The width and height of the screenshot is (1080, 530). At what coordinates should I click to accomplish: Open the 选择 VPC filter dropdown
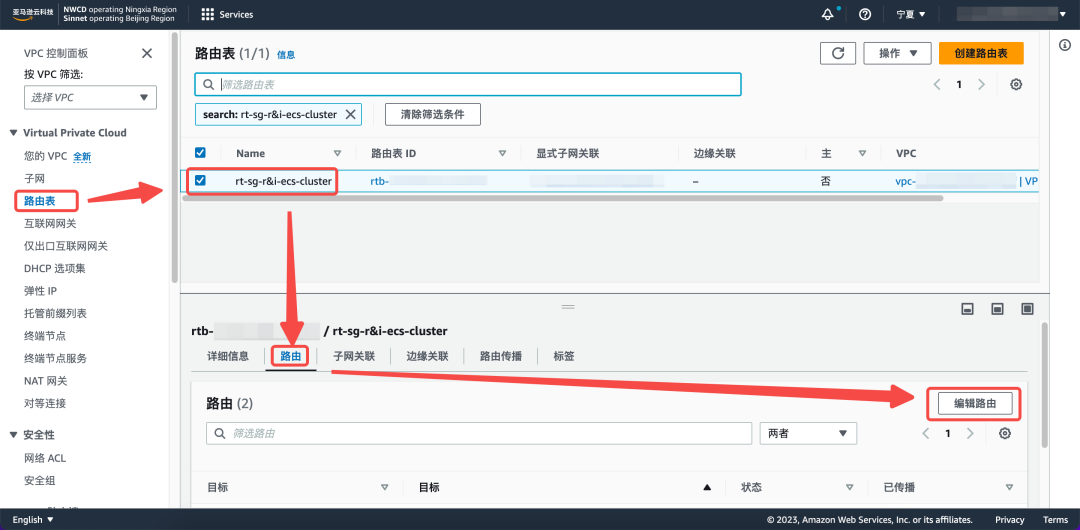90,97
